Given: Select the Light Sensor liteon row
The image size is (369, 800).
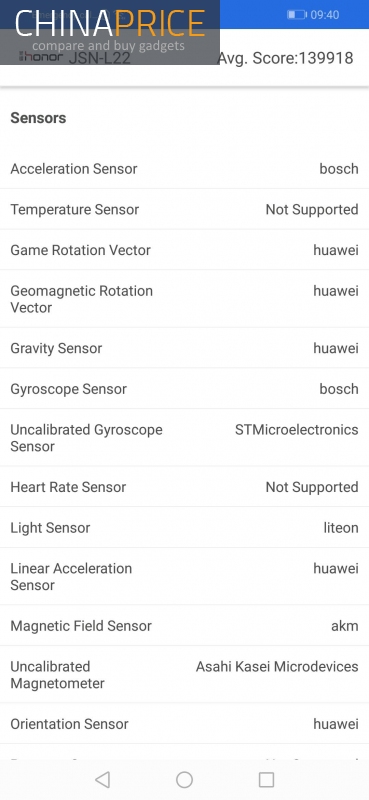Looking at the screenshot, I should 184,528.
